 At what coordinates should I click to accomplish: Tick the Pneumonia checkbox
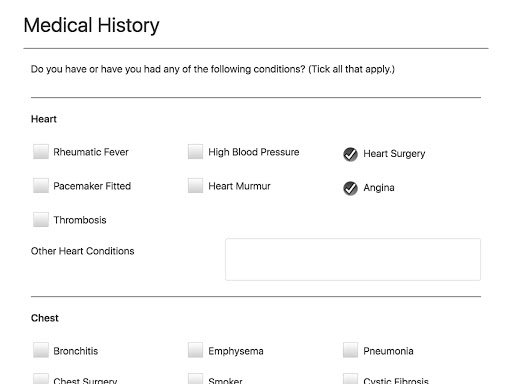point(350,350)
